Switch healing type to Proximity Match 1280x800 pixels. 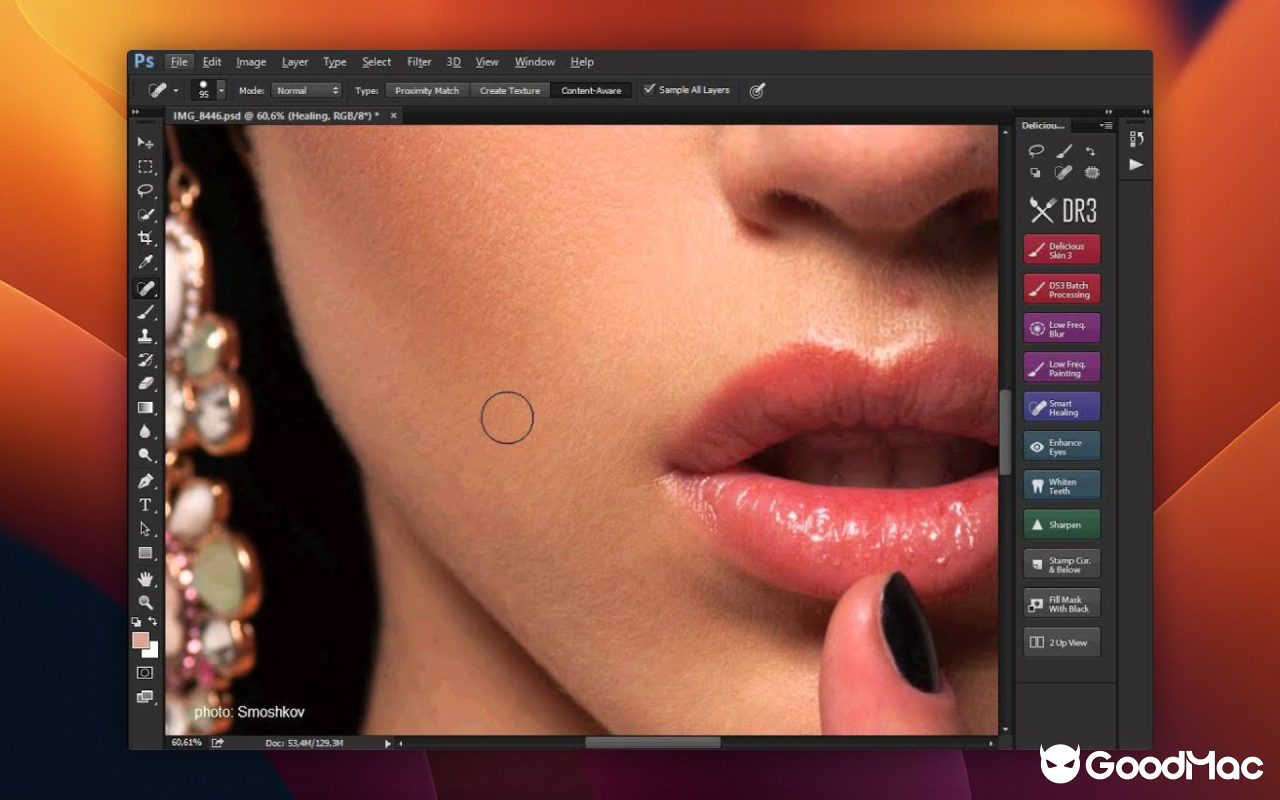(x=426, y=90)
